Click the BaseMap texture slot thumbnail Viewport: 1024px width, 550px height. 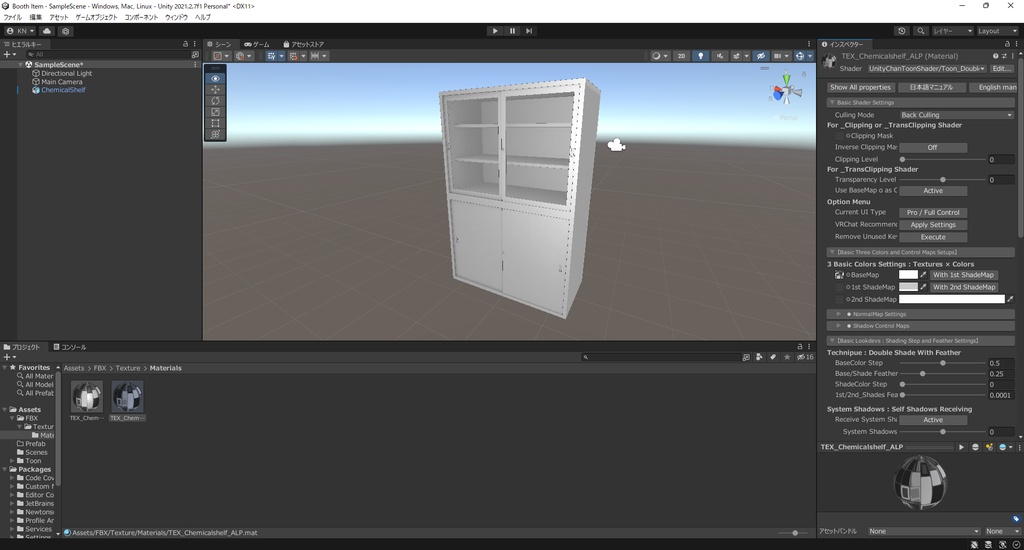click(839, 275)
